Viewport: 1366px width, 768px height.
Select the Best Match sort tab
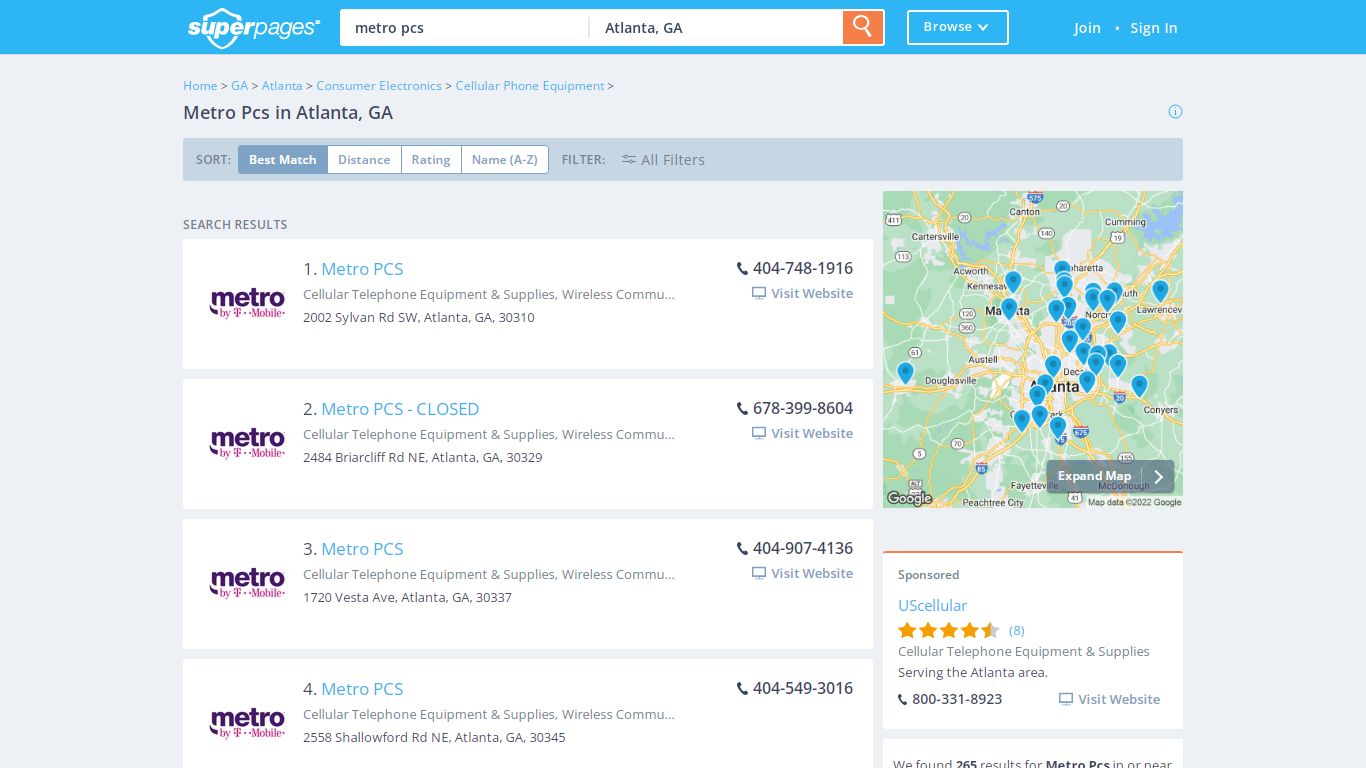tap(282, 160)
